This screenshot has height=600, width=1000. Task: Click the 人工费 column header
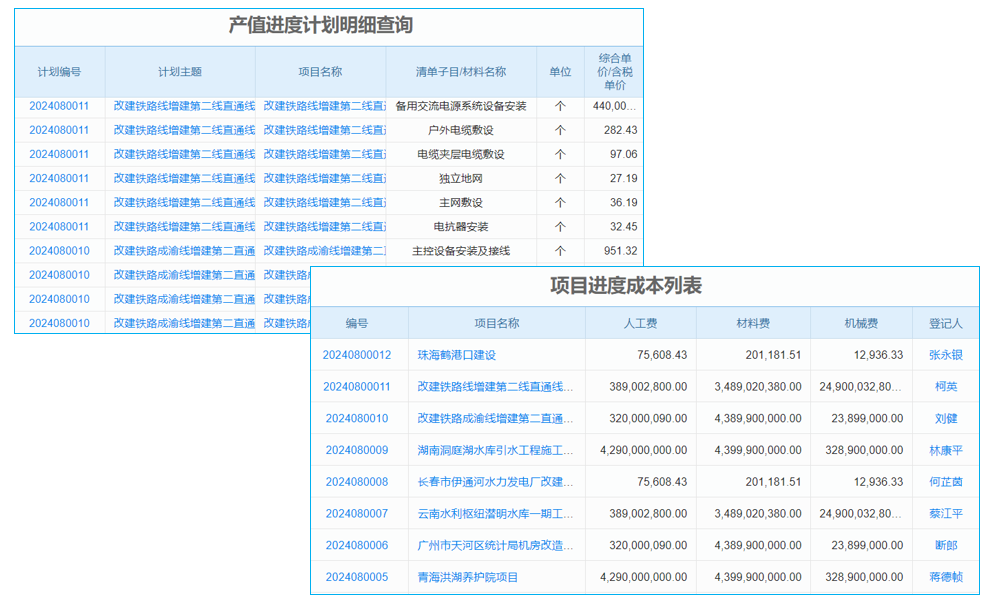coord(640,323)
